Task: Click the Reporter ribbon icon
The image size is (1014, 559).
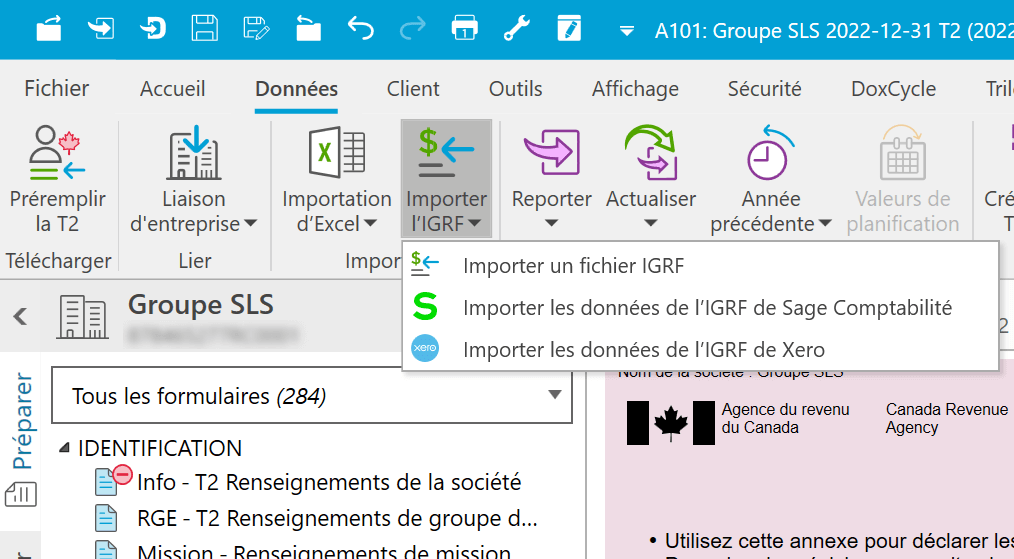Action: 551,153
